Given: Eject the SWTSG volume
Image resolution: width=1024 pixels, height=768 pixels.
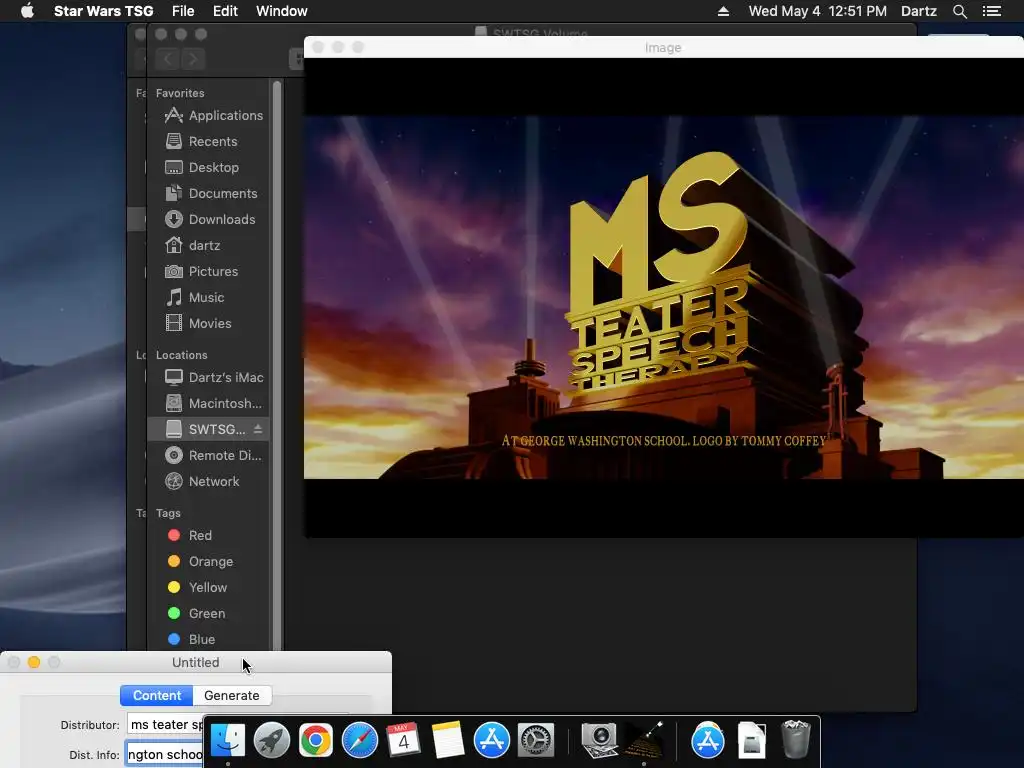Looking at the screenshot, I should [x=258, y=429].
